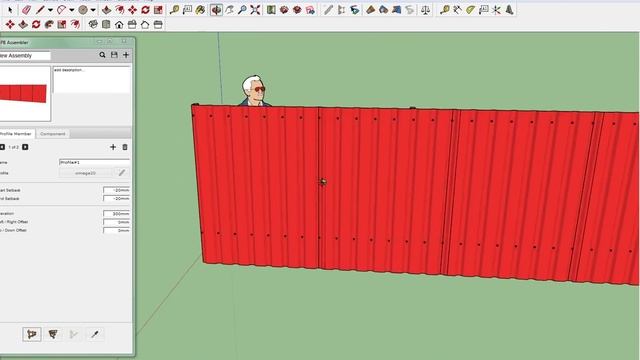640x360 pixels.
Task: Click the red assembly preview thumbnail
Action: pyautogui.click(x=24, y=93)
